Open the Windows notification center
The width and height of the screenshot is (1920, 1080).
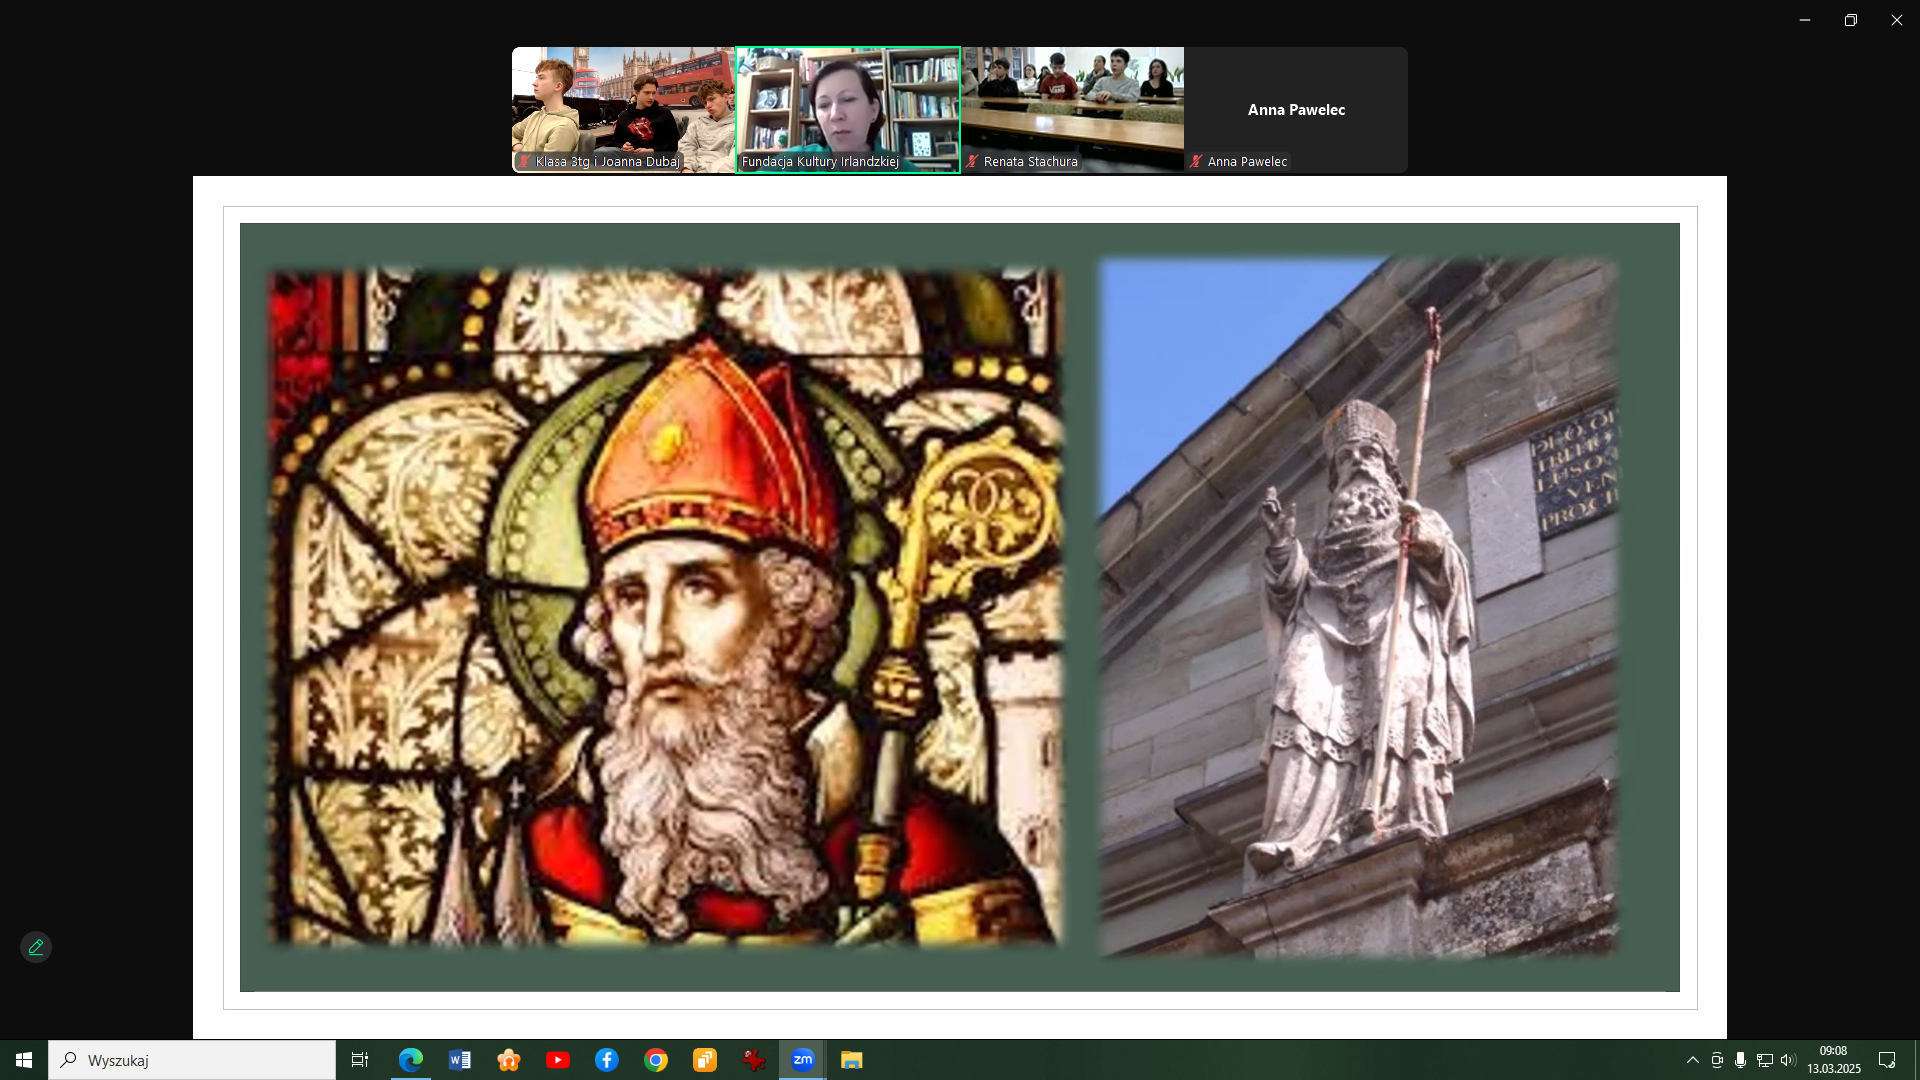pos(1887,1060)
